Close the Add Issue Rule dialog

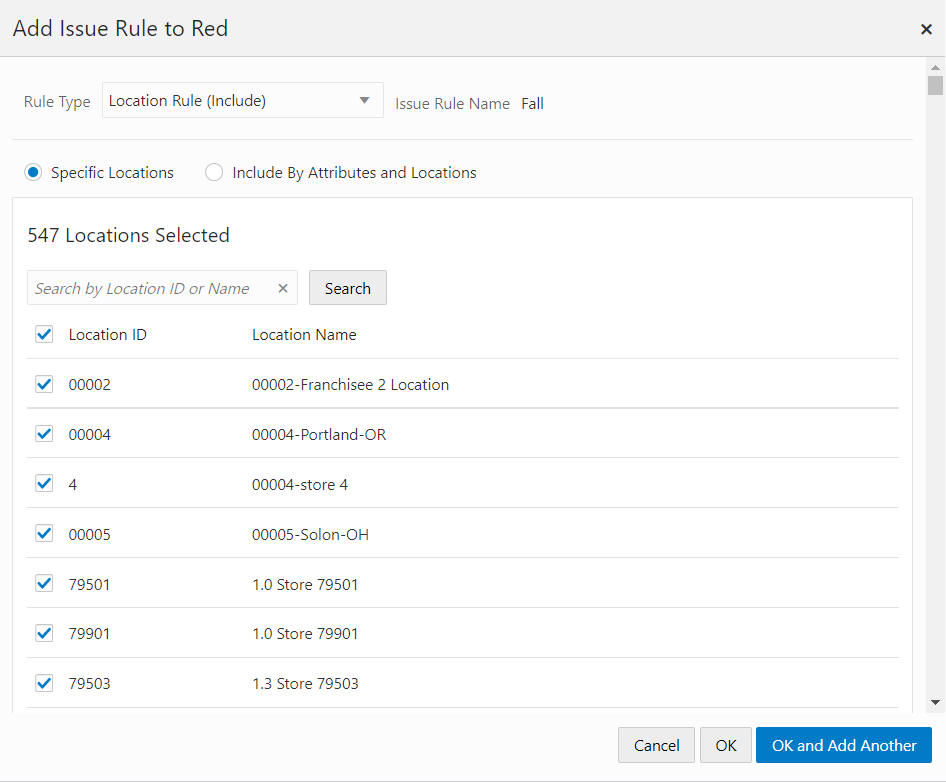[x=926, y=29]
